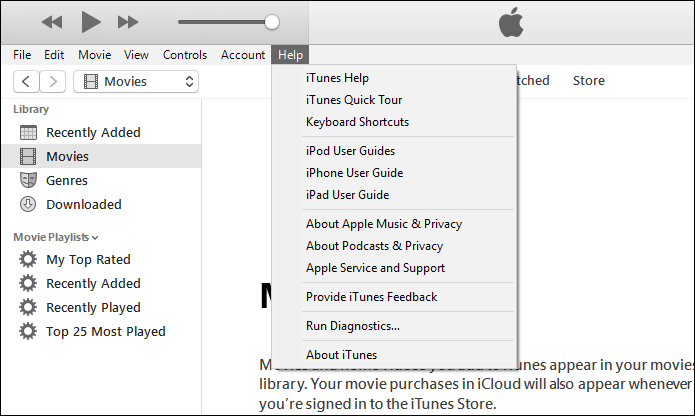
Task: Click the Top 25 Most Played name
Action: click(106, 331)
